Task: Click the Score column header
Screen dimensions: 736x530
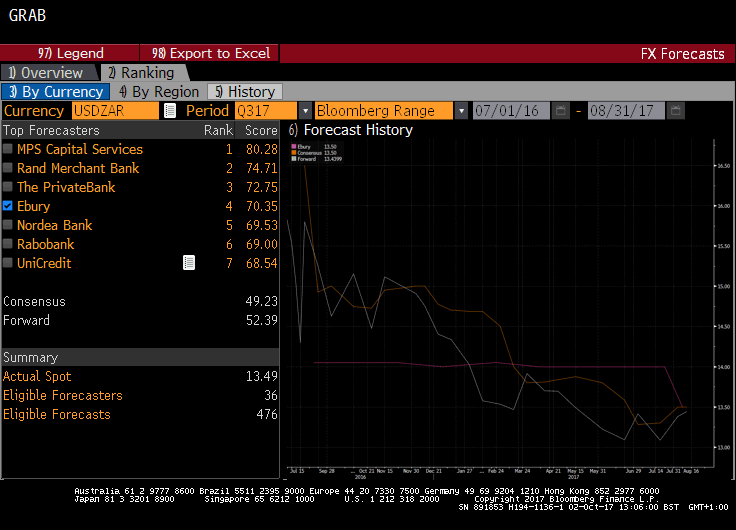Action: point(261,130)
